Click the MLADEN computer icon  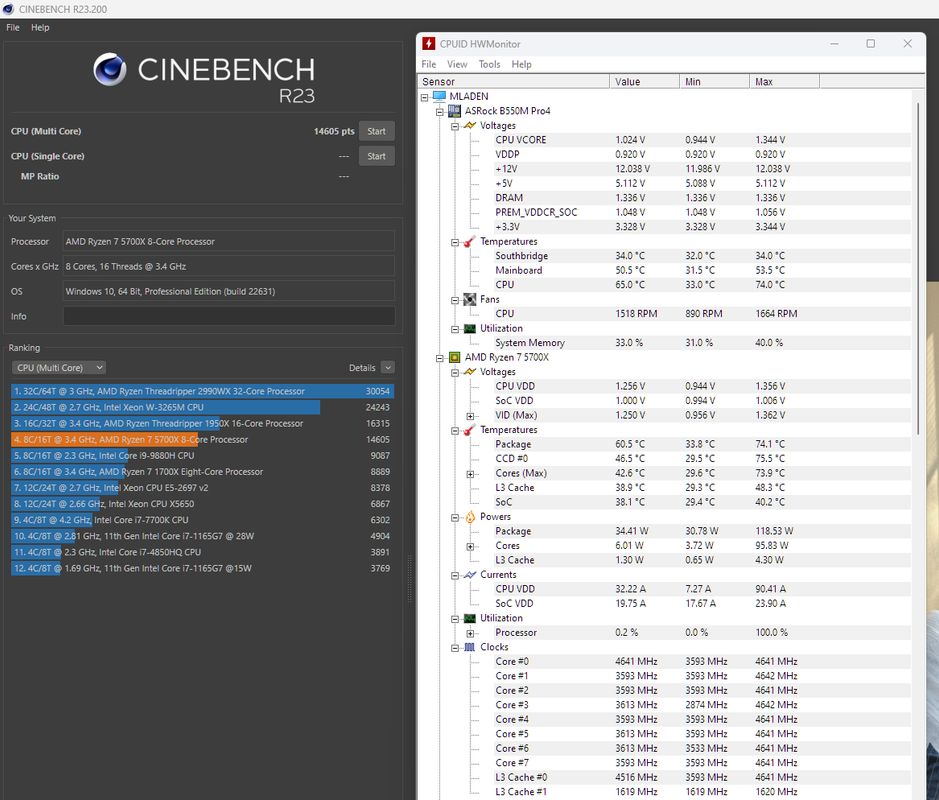pos(440,96)
